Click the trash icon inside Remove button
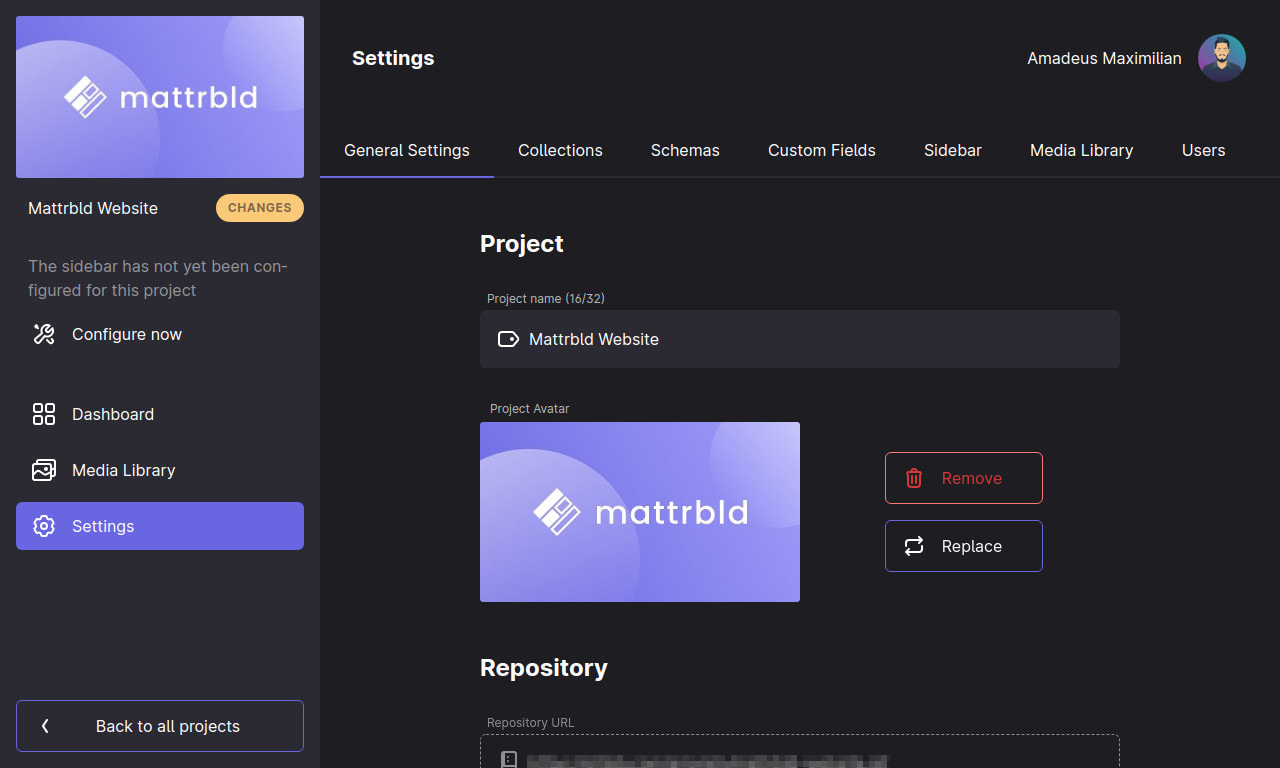 pyautogui.click(x=914, y=478)
